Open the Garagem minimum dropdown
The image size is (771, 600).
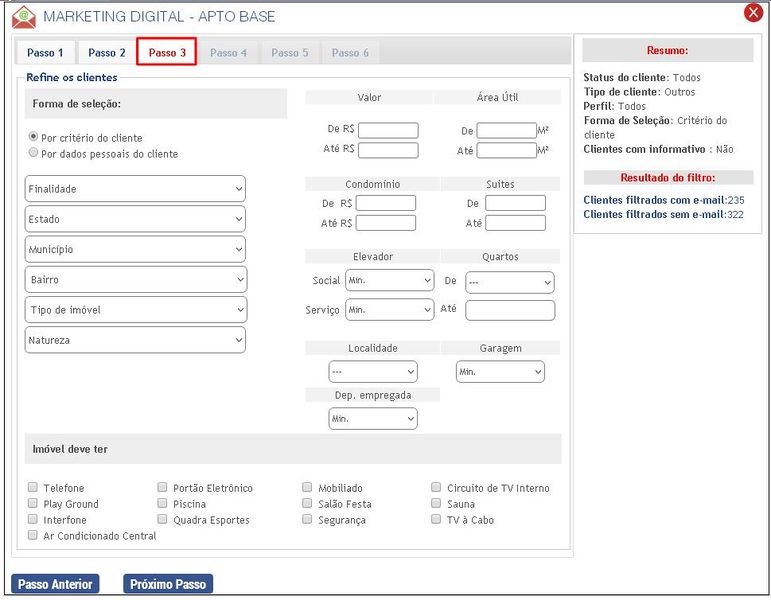[499, 372]
